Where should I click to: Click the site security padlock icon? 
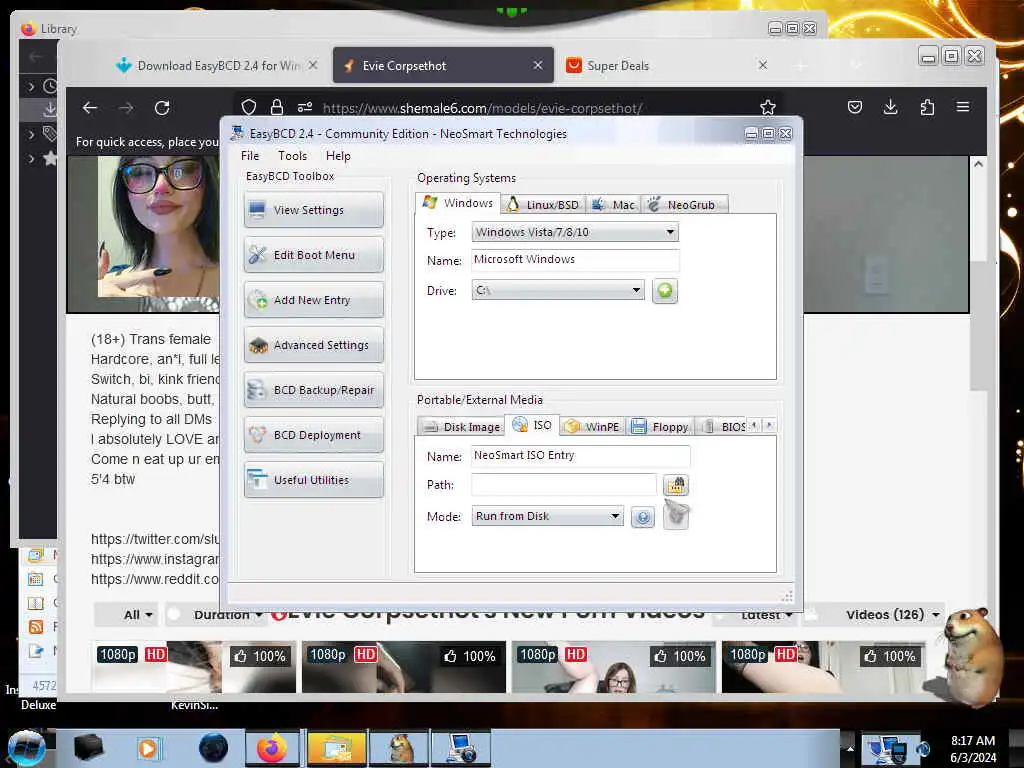[x=277, y=107]
